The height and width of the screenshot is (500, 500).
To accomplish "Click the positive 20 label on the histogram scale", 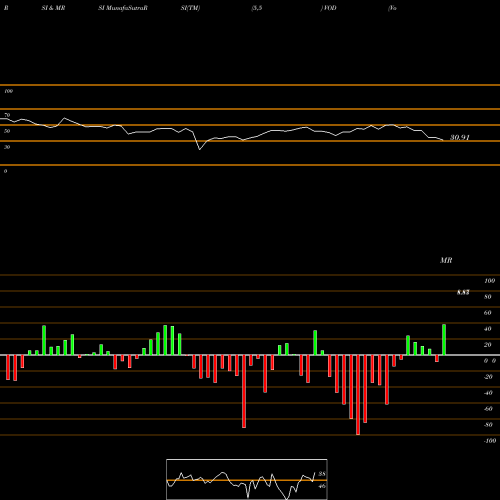I will [x=488, y=345].
